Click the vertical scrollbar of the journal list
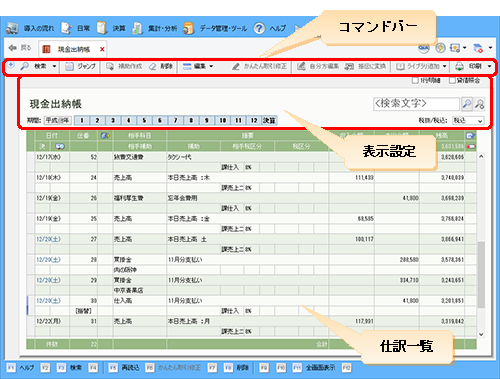This screenshot has height=379, width=500. coord(481,245)
